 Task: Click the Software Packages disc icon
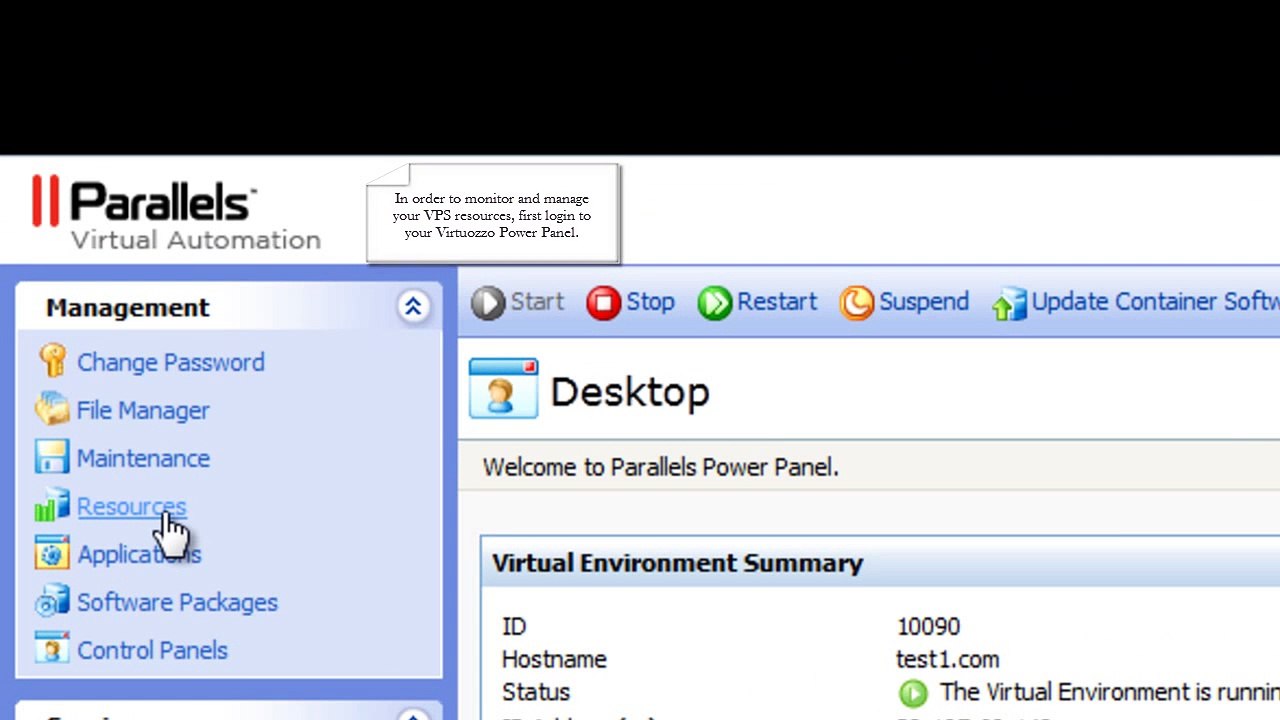52,601
